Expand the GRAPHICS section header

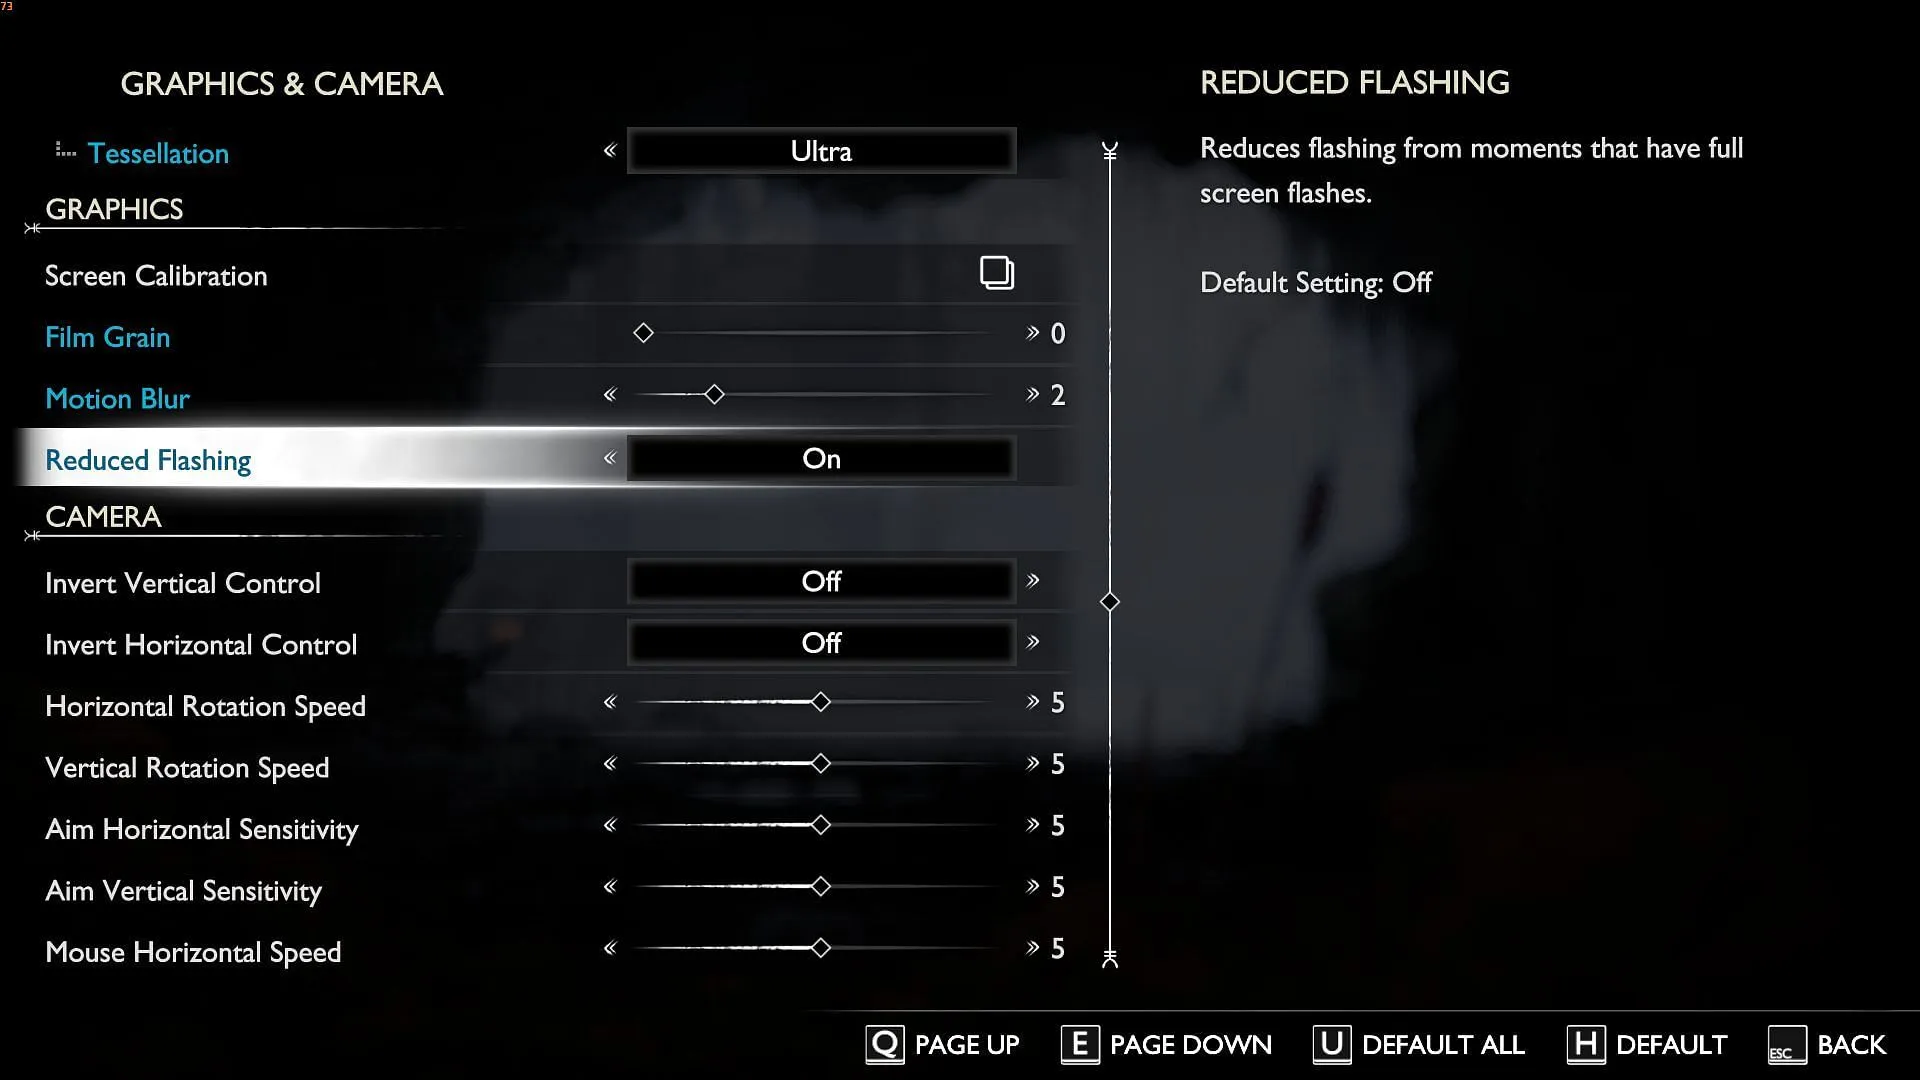pos(113,208)
